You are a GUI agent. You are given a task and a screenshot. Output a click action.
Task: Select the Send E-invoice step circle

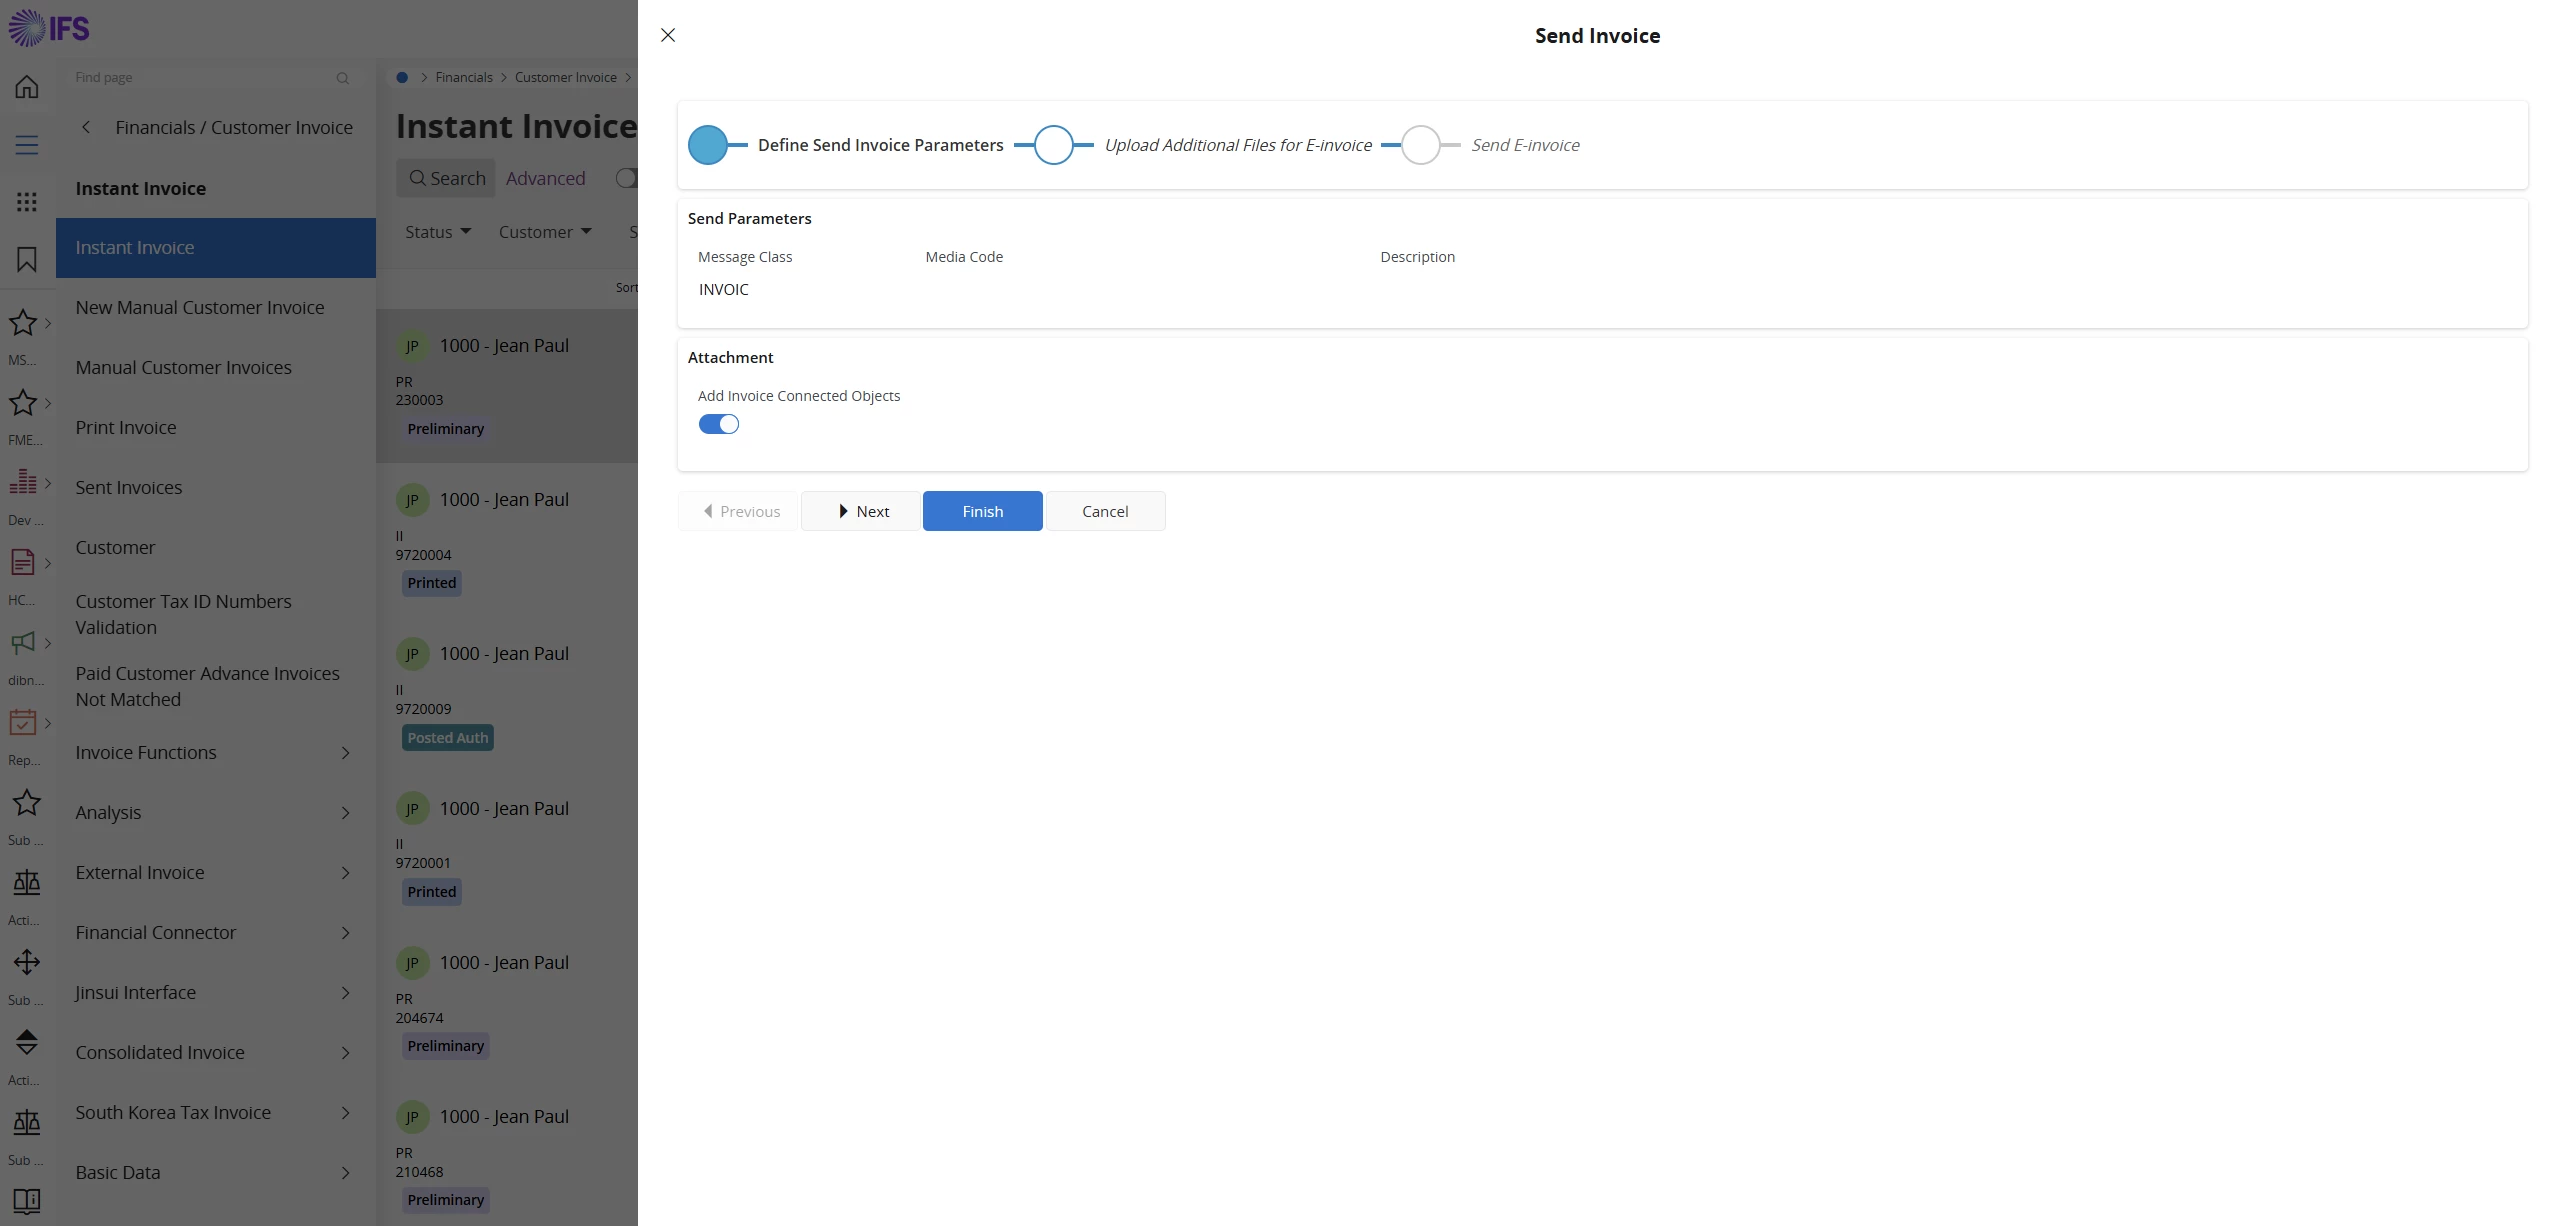(1420, 145)
